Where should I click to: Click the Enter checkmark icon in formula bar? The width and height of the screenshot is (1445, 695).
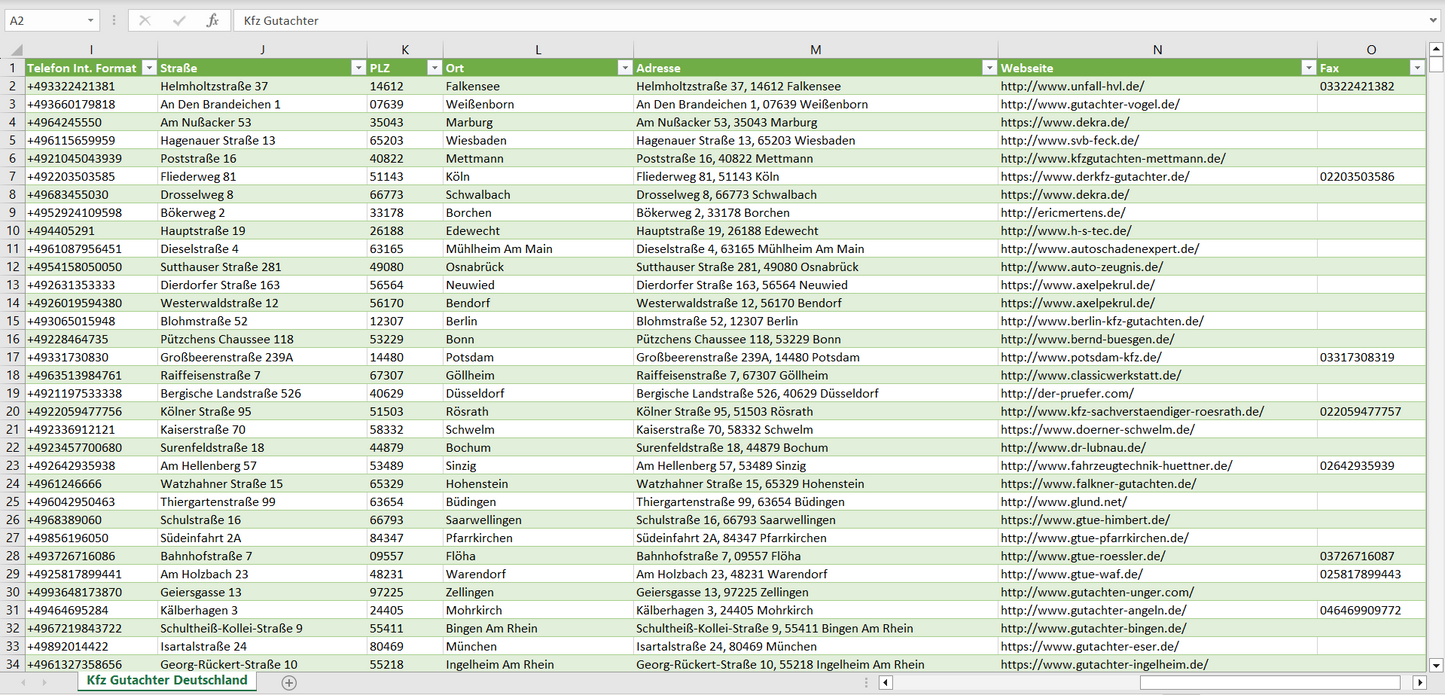(179, 20)
